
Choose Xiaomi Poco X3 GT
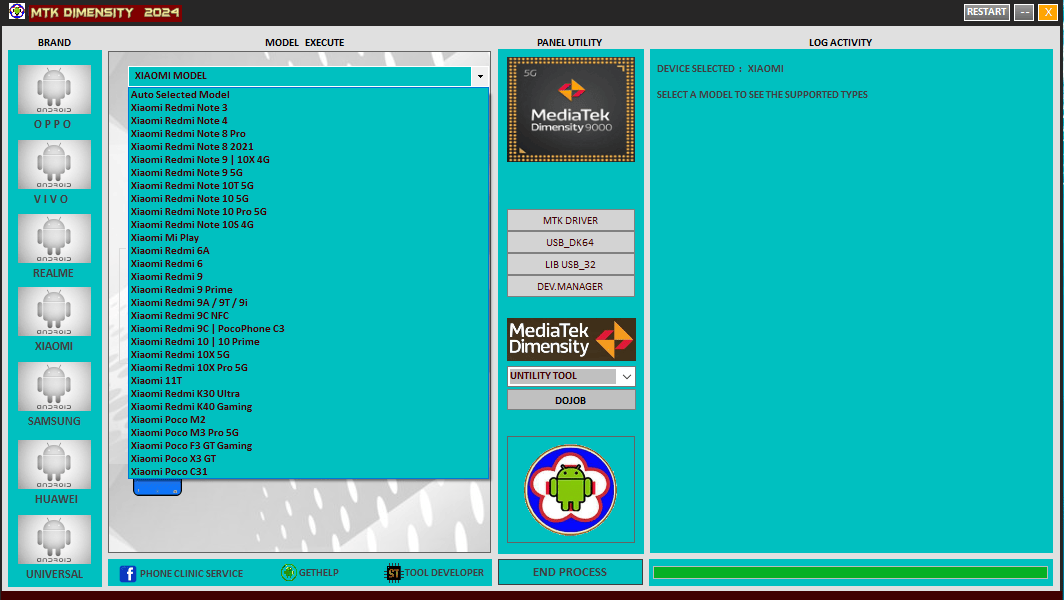(x=308, y=458)
